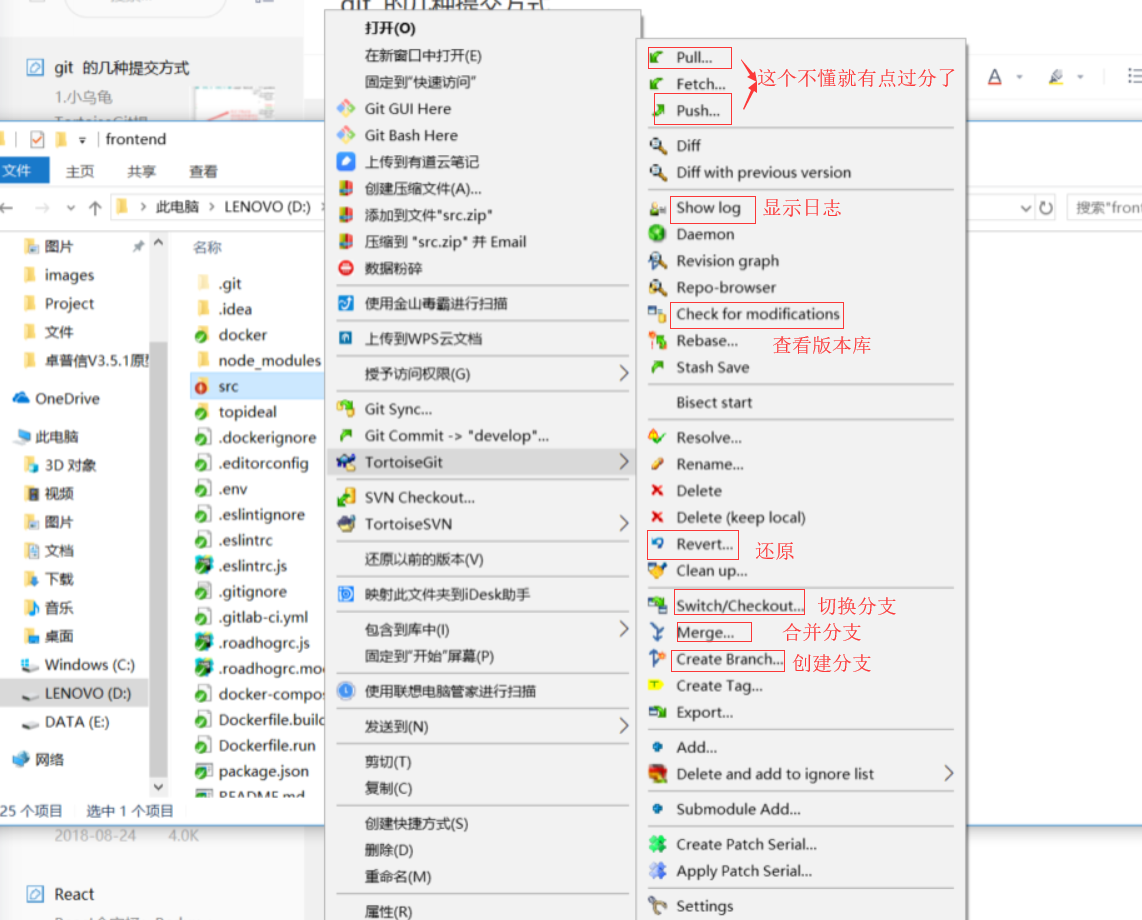Viewport: 1142px width, 920px height.
Task: Click the Switch/Checkout icon
Action: [x=658, y=605]
